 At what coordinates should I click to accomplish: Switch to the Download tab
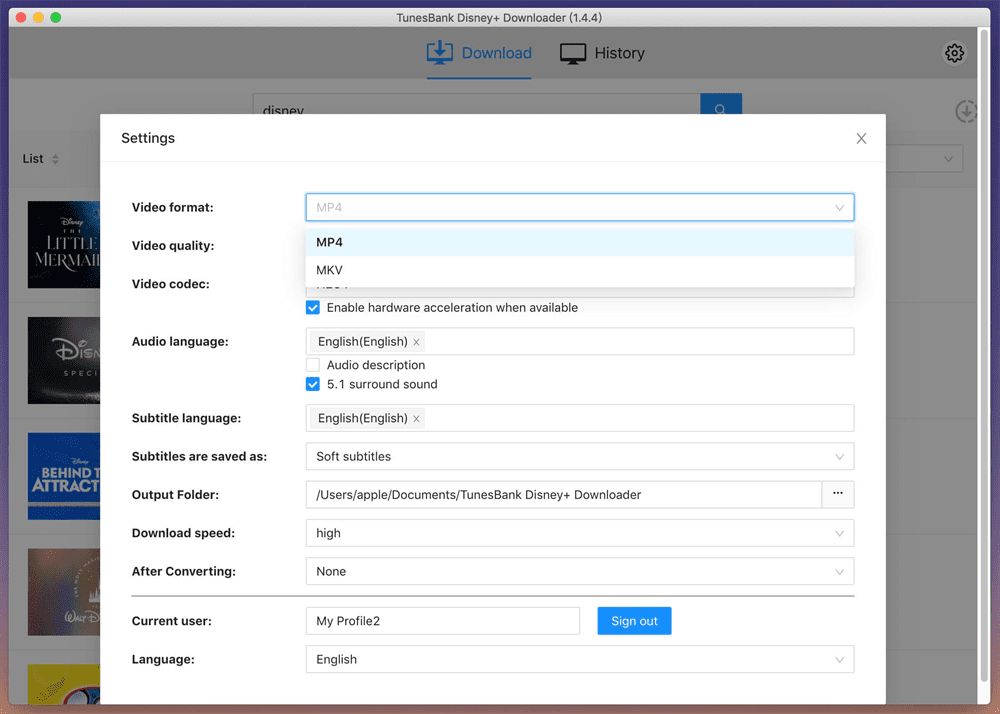tap(479, 53)
